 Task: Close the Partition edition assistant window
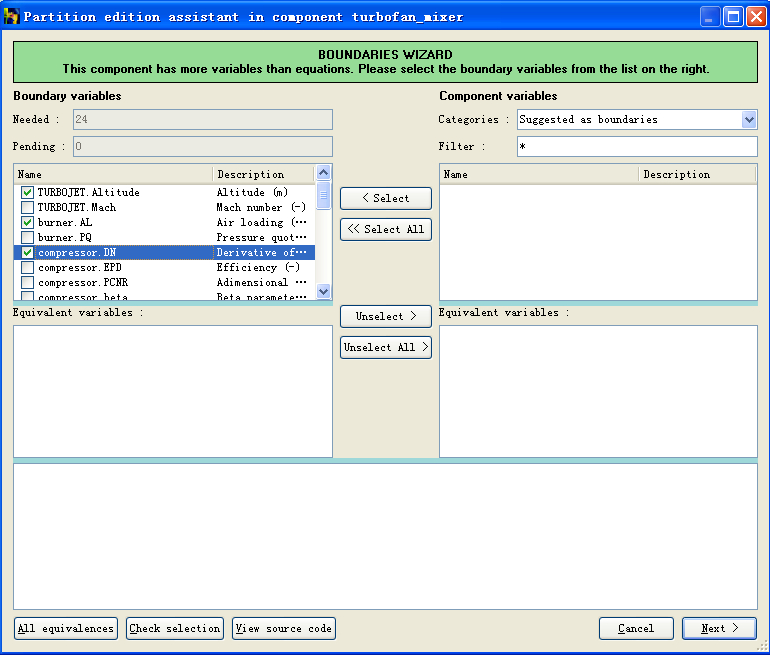[x=756, y=17]
